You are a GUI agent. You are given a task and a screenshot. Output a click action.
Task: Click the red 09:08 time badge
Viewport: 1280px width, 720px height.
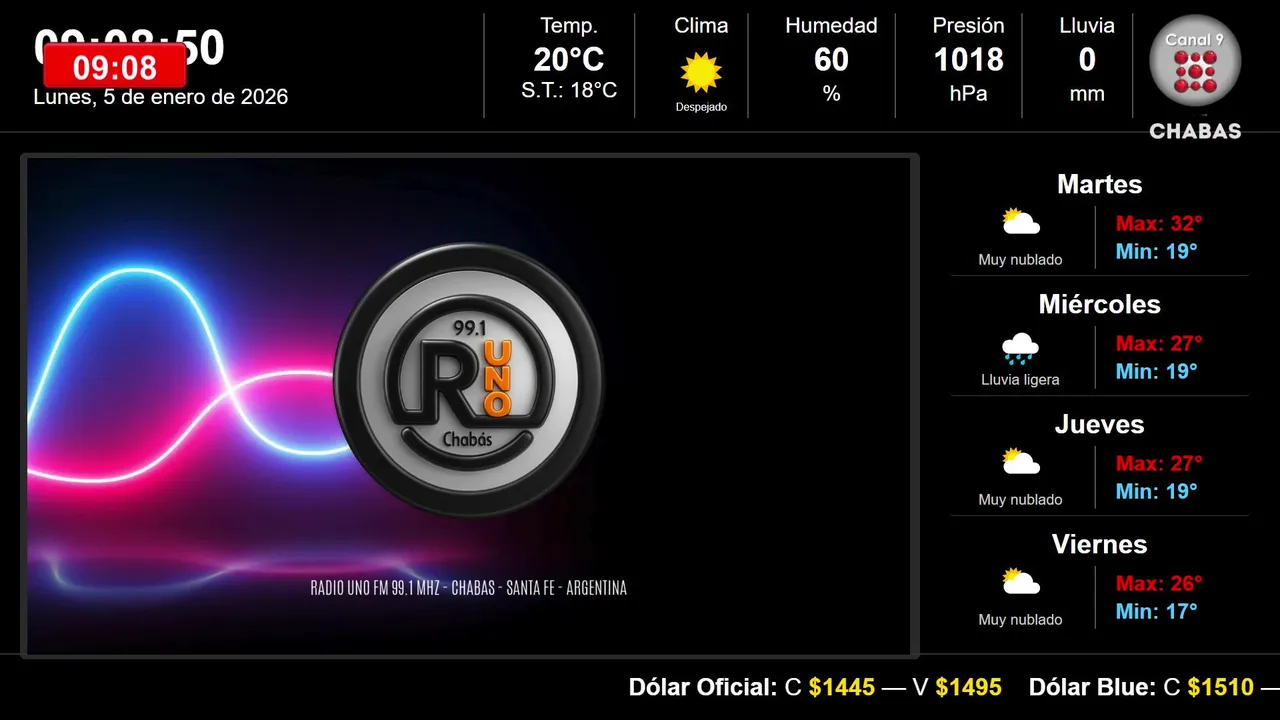[x=115, y=67]
